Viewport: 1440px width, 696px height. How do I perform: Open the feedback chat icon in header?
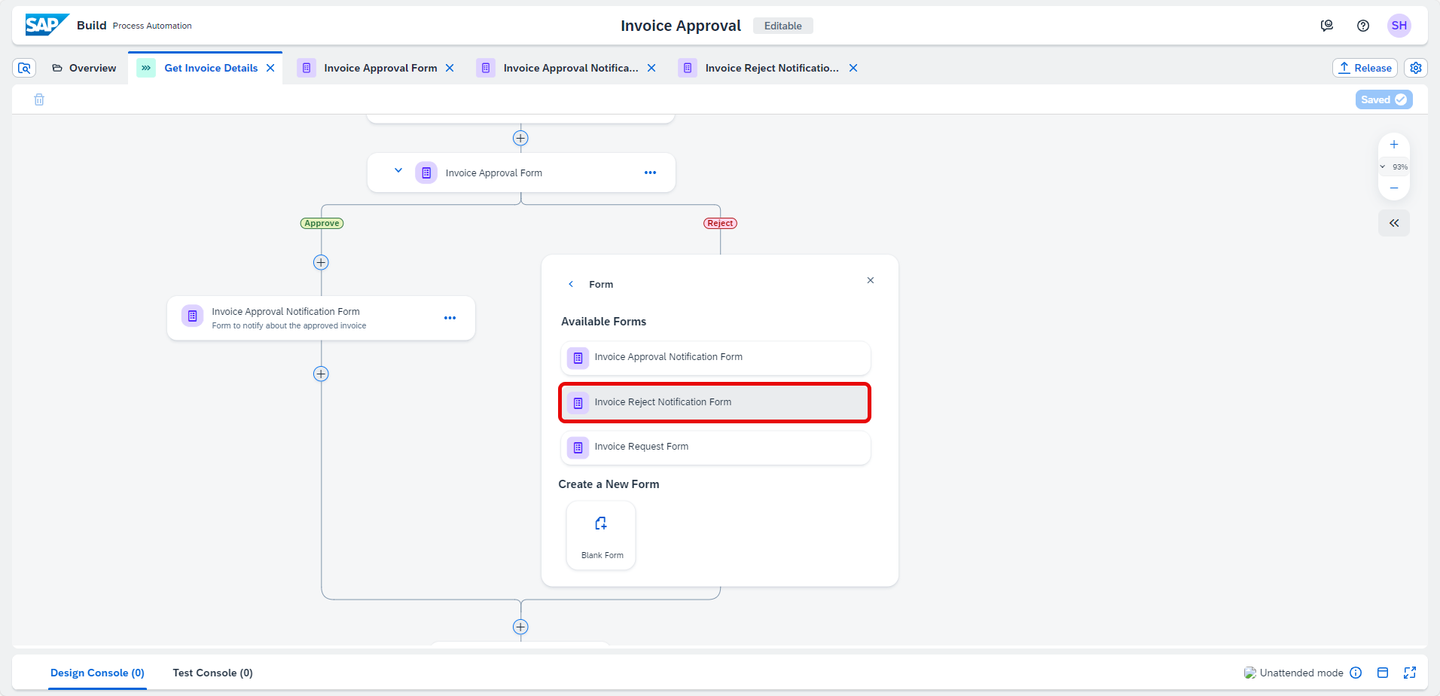click(1327, 26)
